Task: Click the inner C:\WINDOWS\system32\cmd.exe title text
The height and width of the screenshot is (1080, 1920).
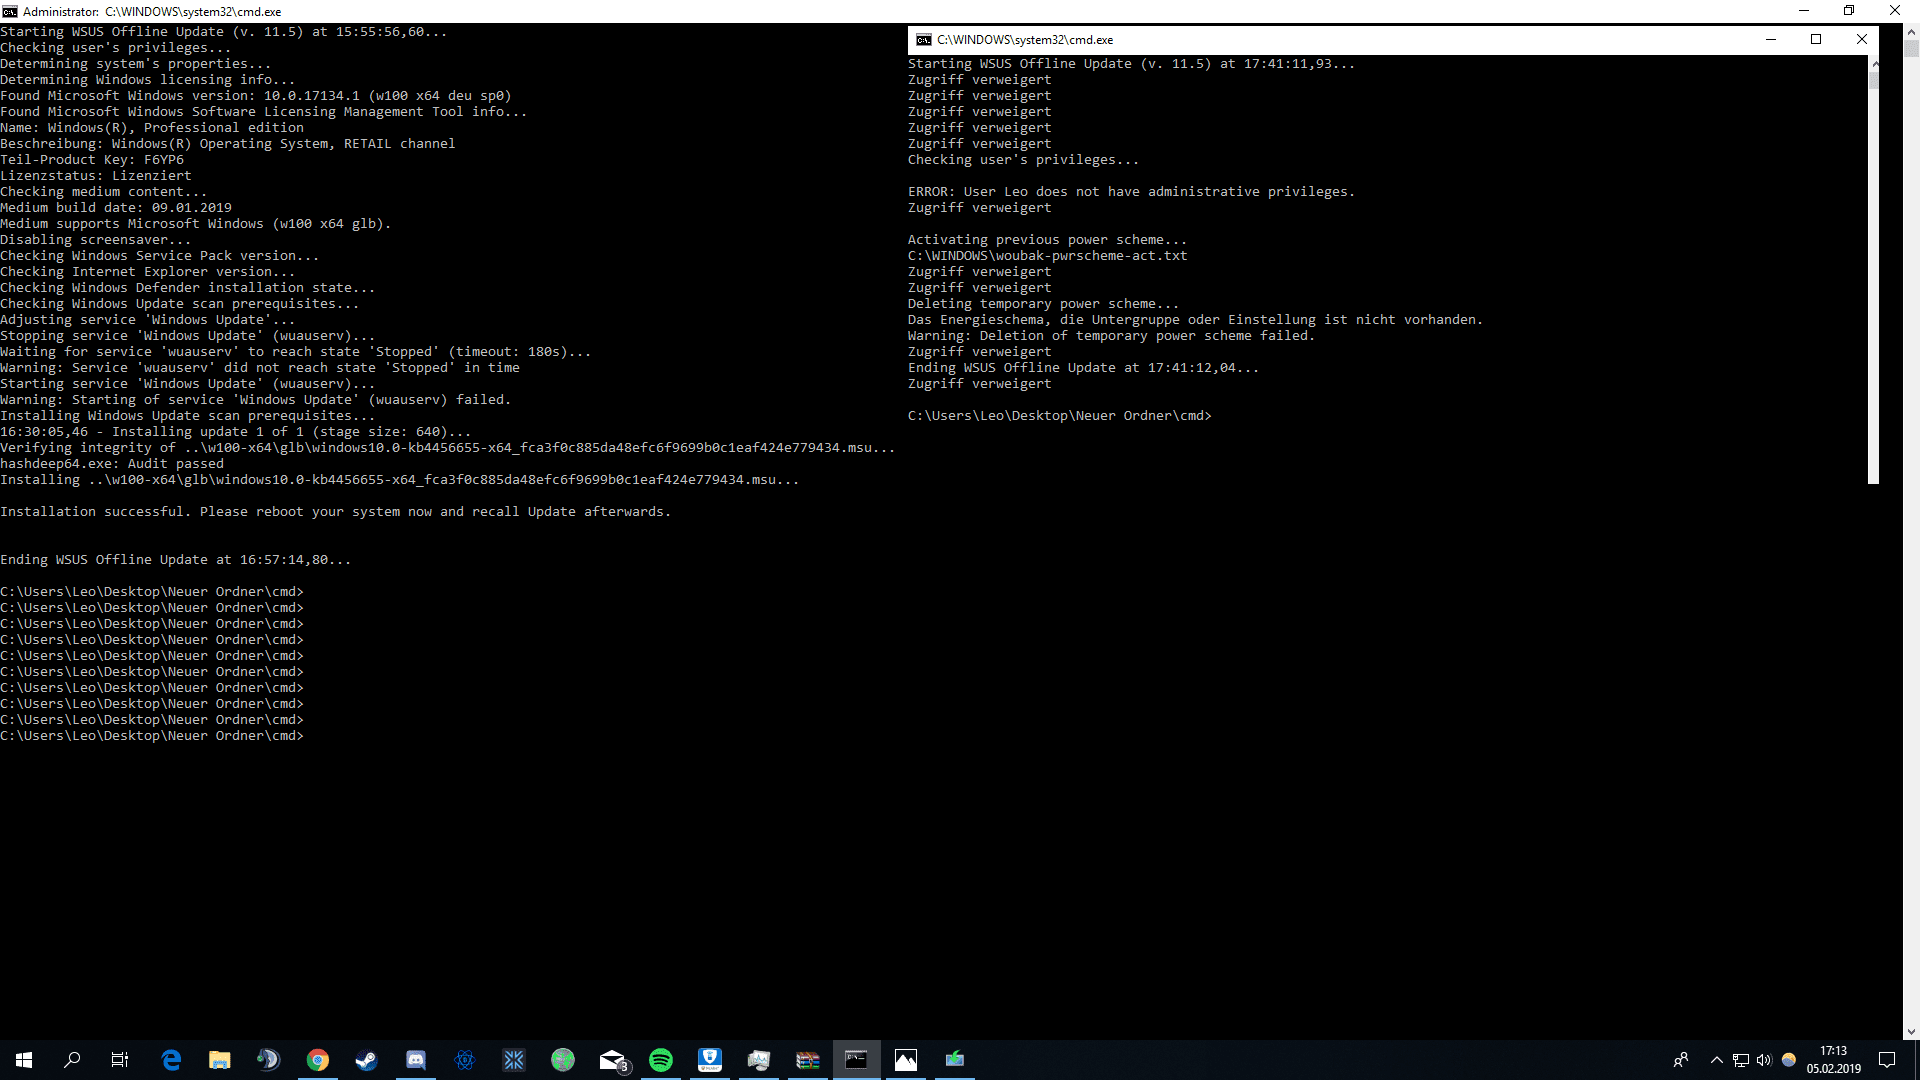Action: coord(1024,40)
